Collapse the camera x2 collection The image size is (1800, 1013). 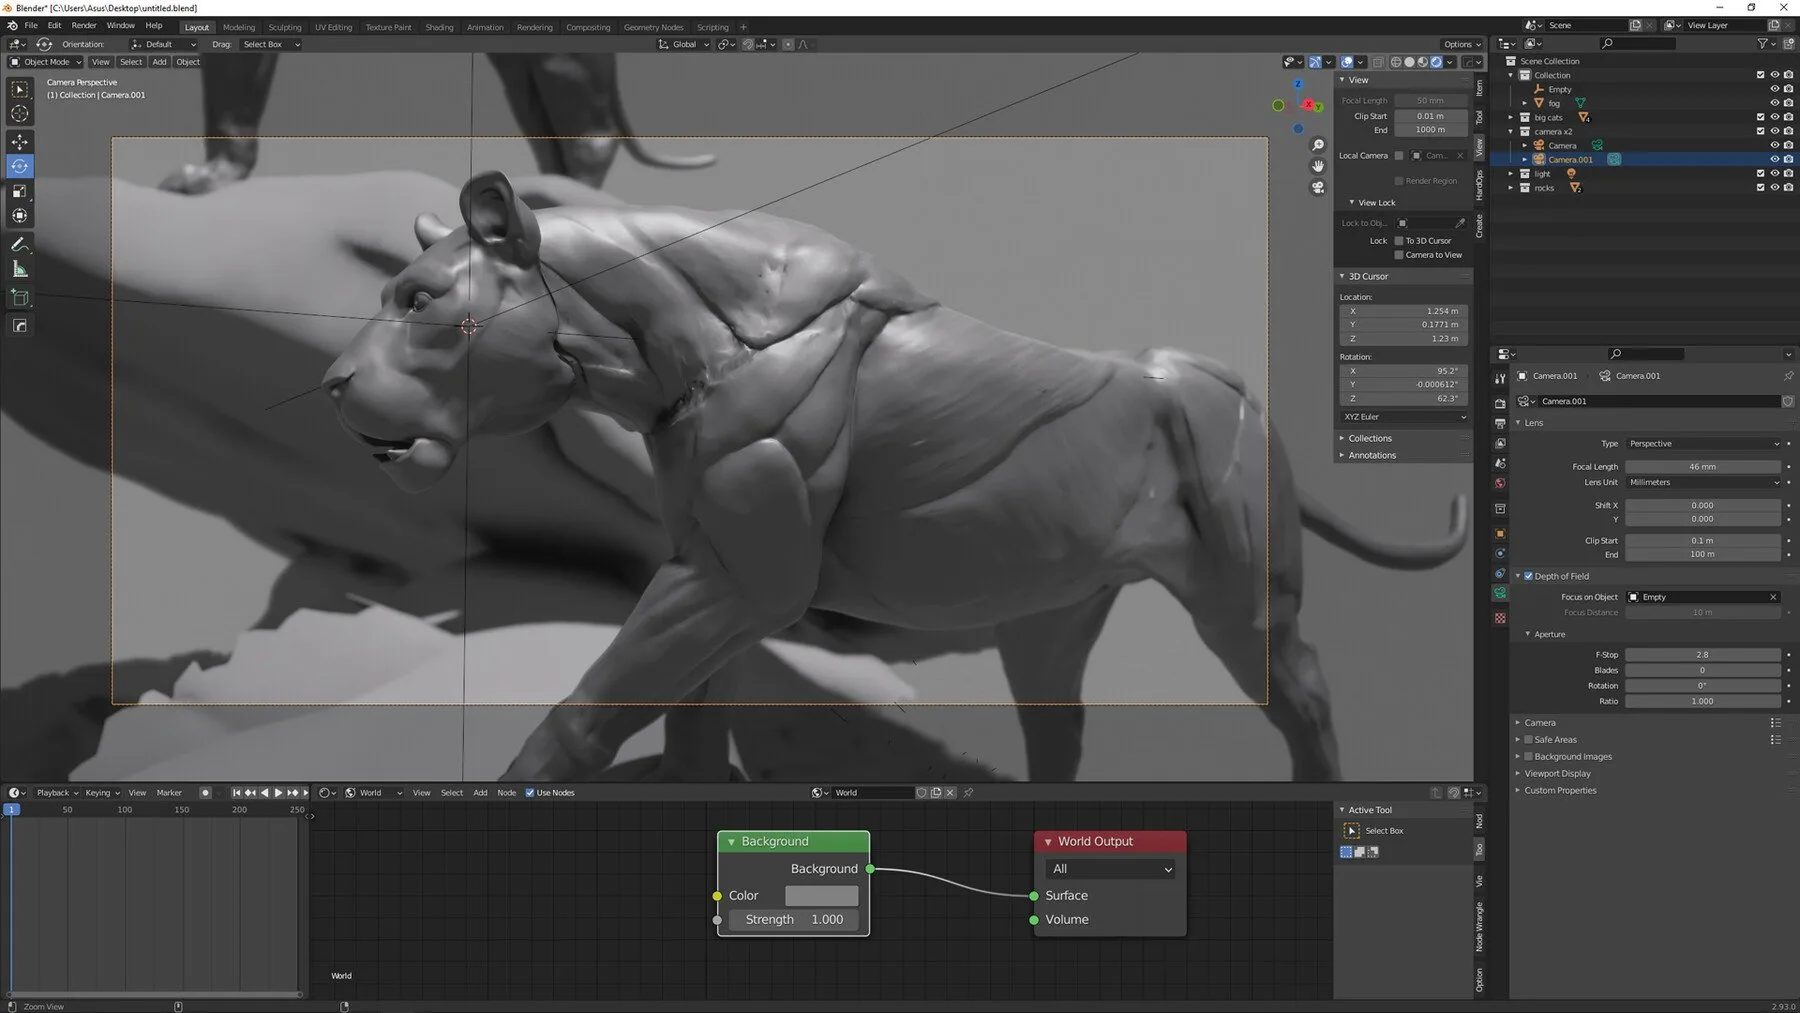(1511, 131)
